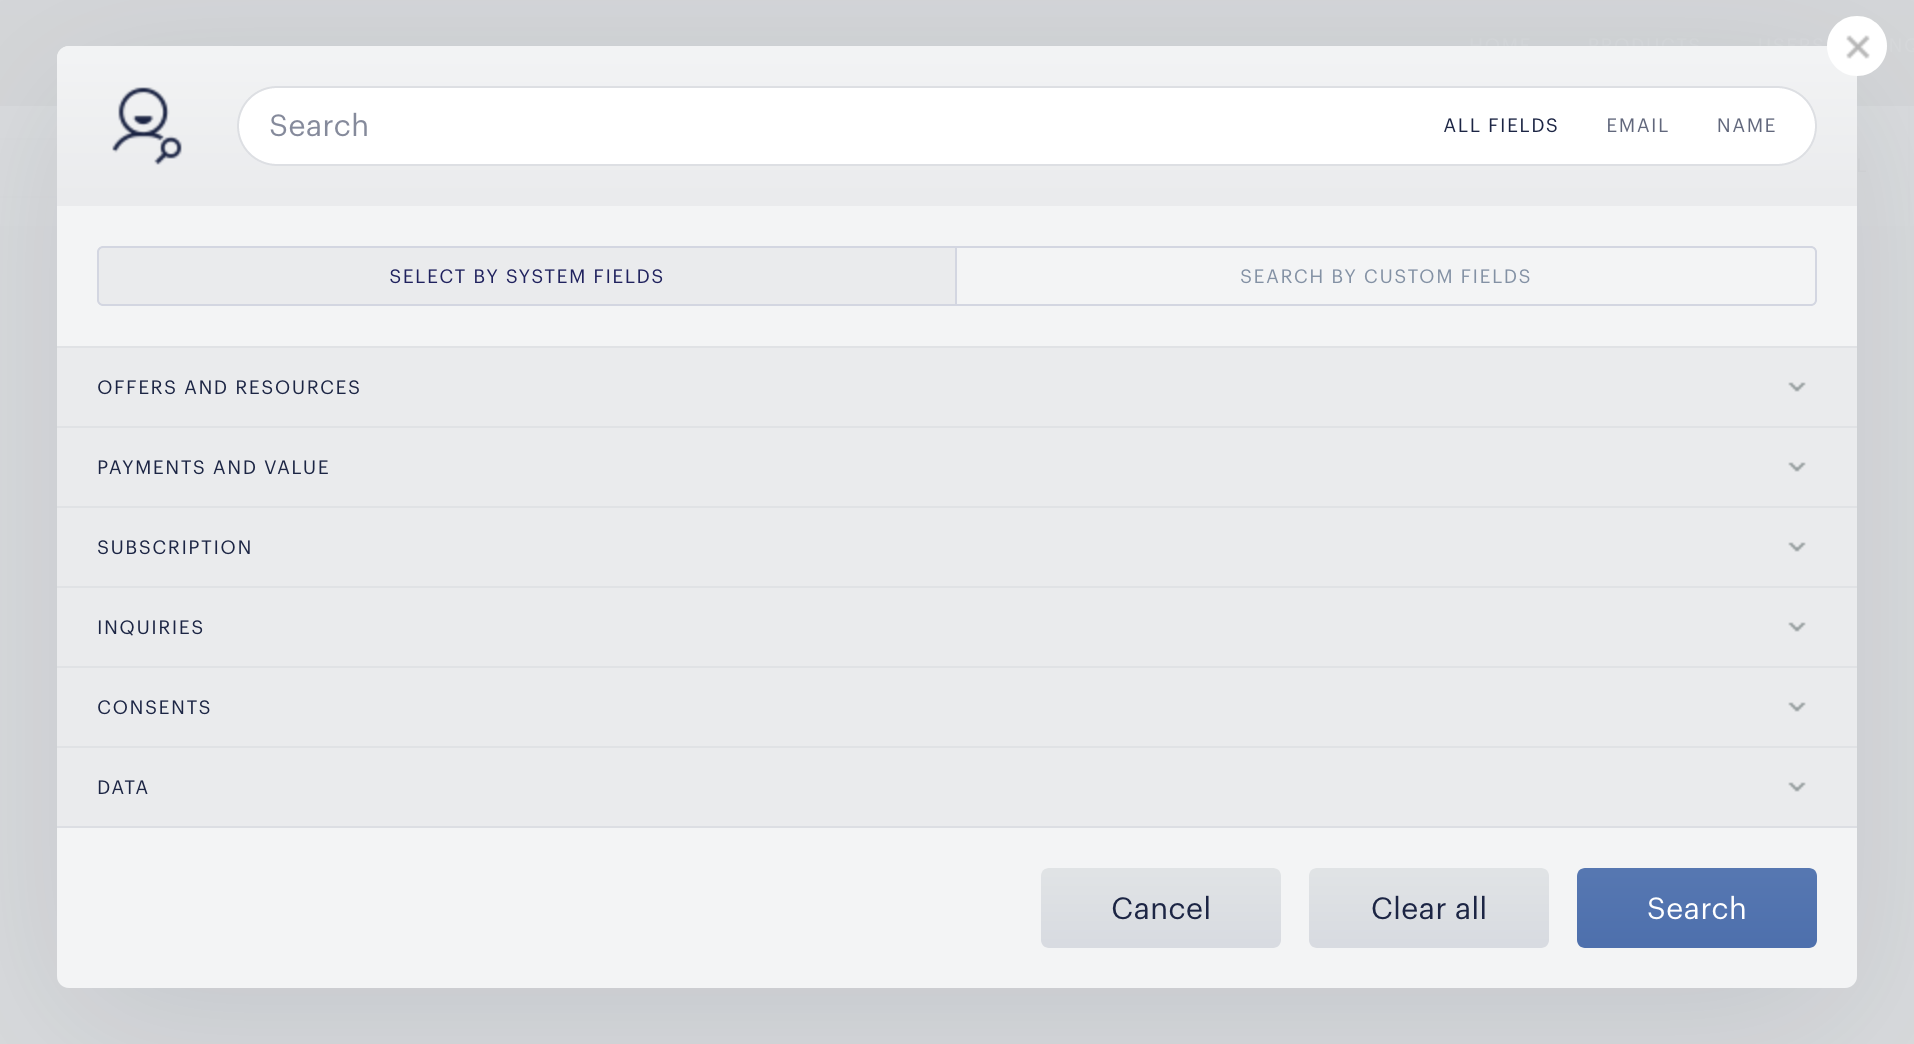Switch search scope to NAME
This screenshot has width=1914, height=1044.
click(x=1746, y=126)
